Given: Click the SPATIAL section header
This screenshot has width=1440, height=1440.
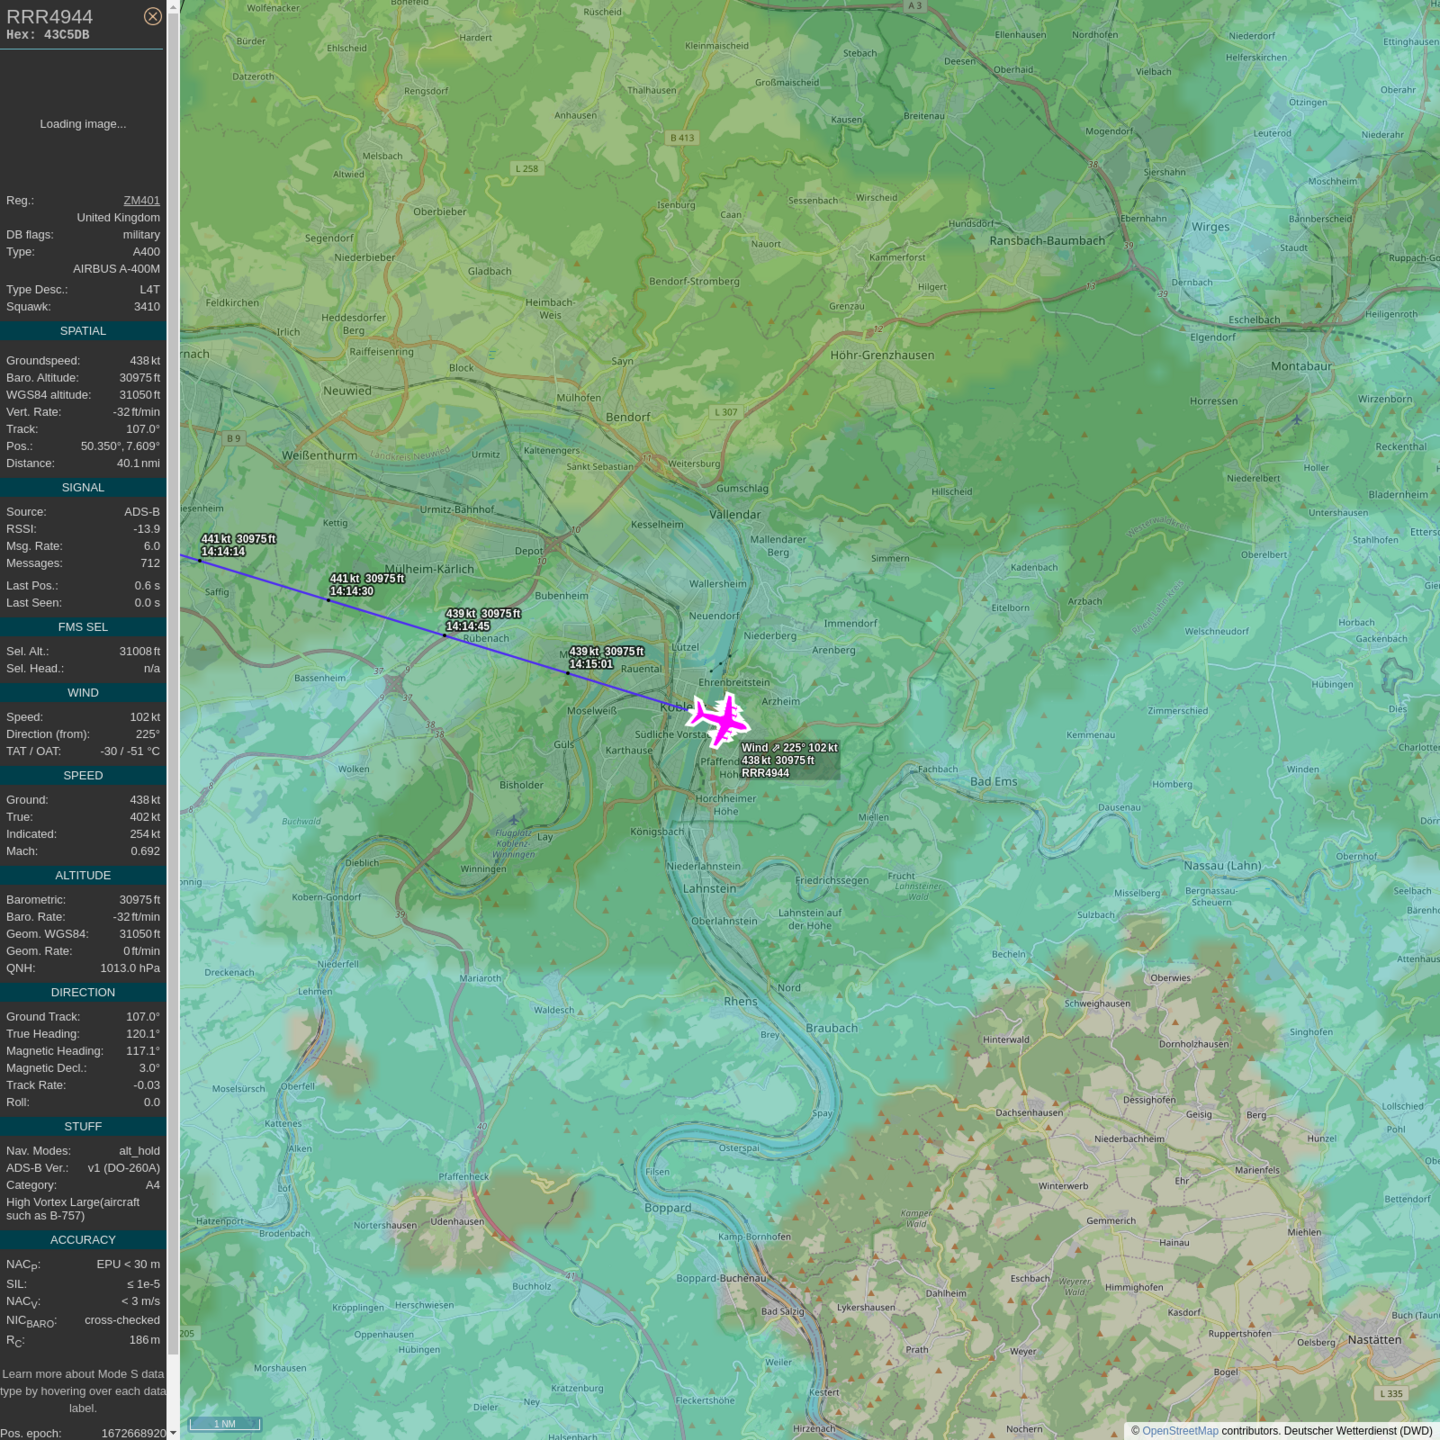Looking at the screenshot, I should click(83, 331).
